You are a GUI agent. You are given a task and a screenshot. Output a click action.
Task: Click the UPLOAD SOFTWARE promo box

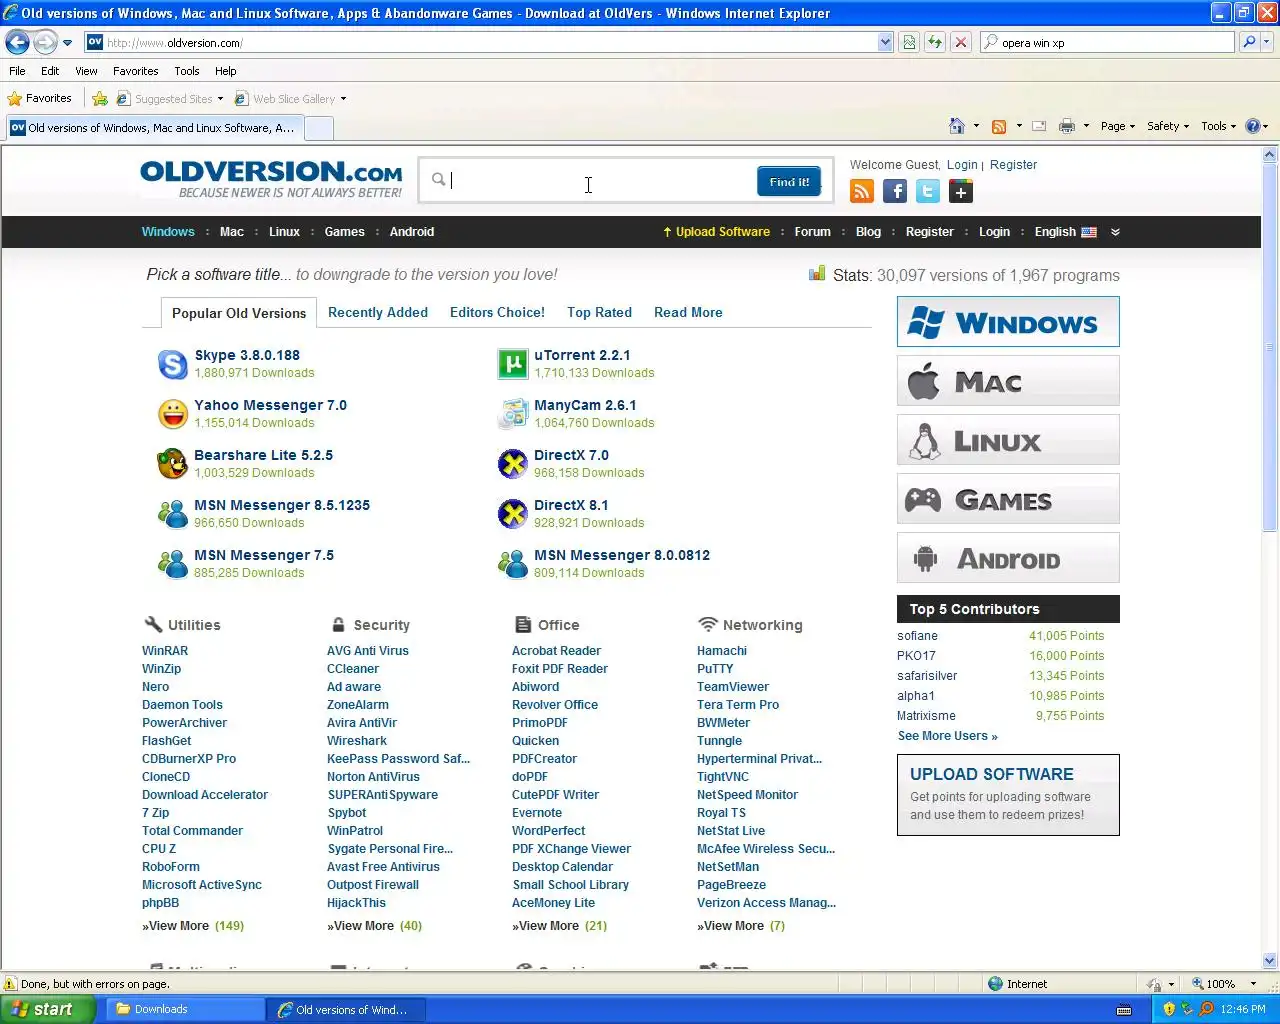(1008, 795)
